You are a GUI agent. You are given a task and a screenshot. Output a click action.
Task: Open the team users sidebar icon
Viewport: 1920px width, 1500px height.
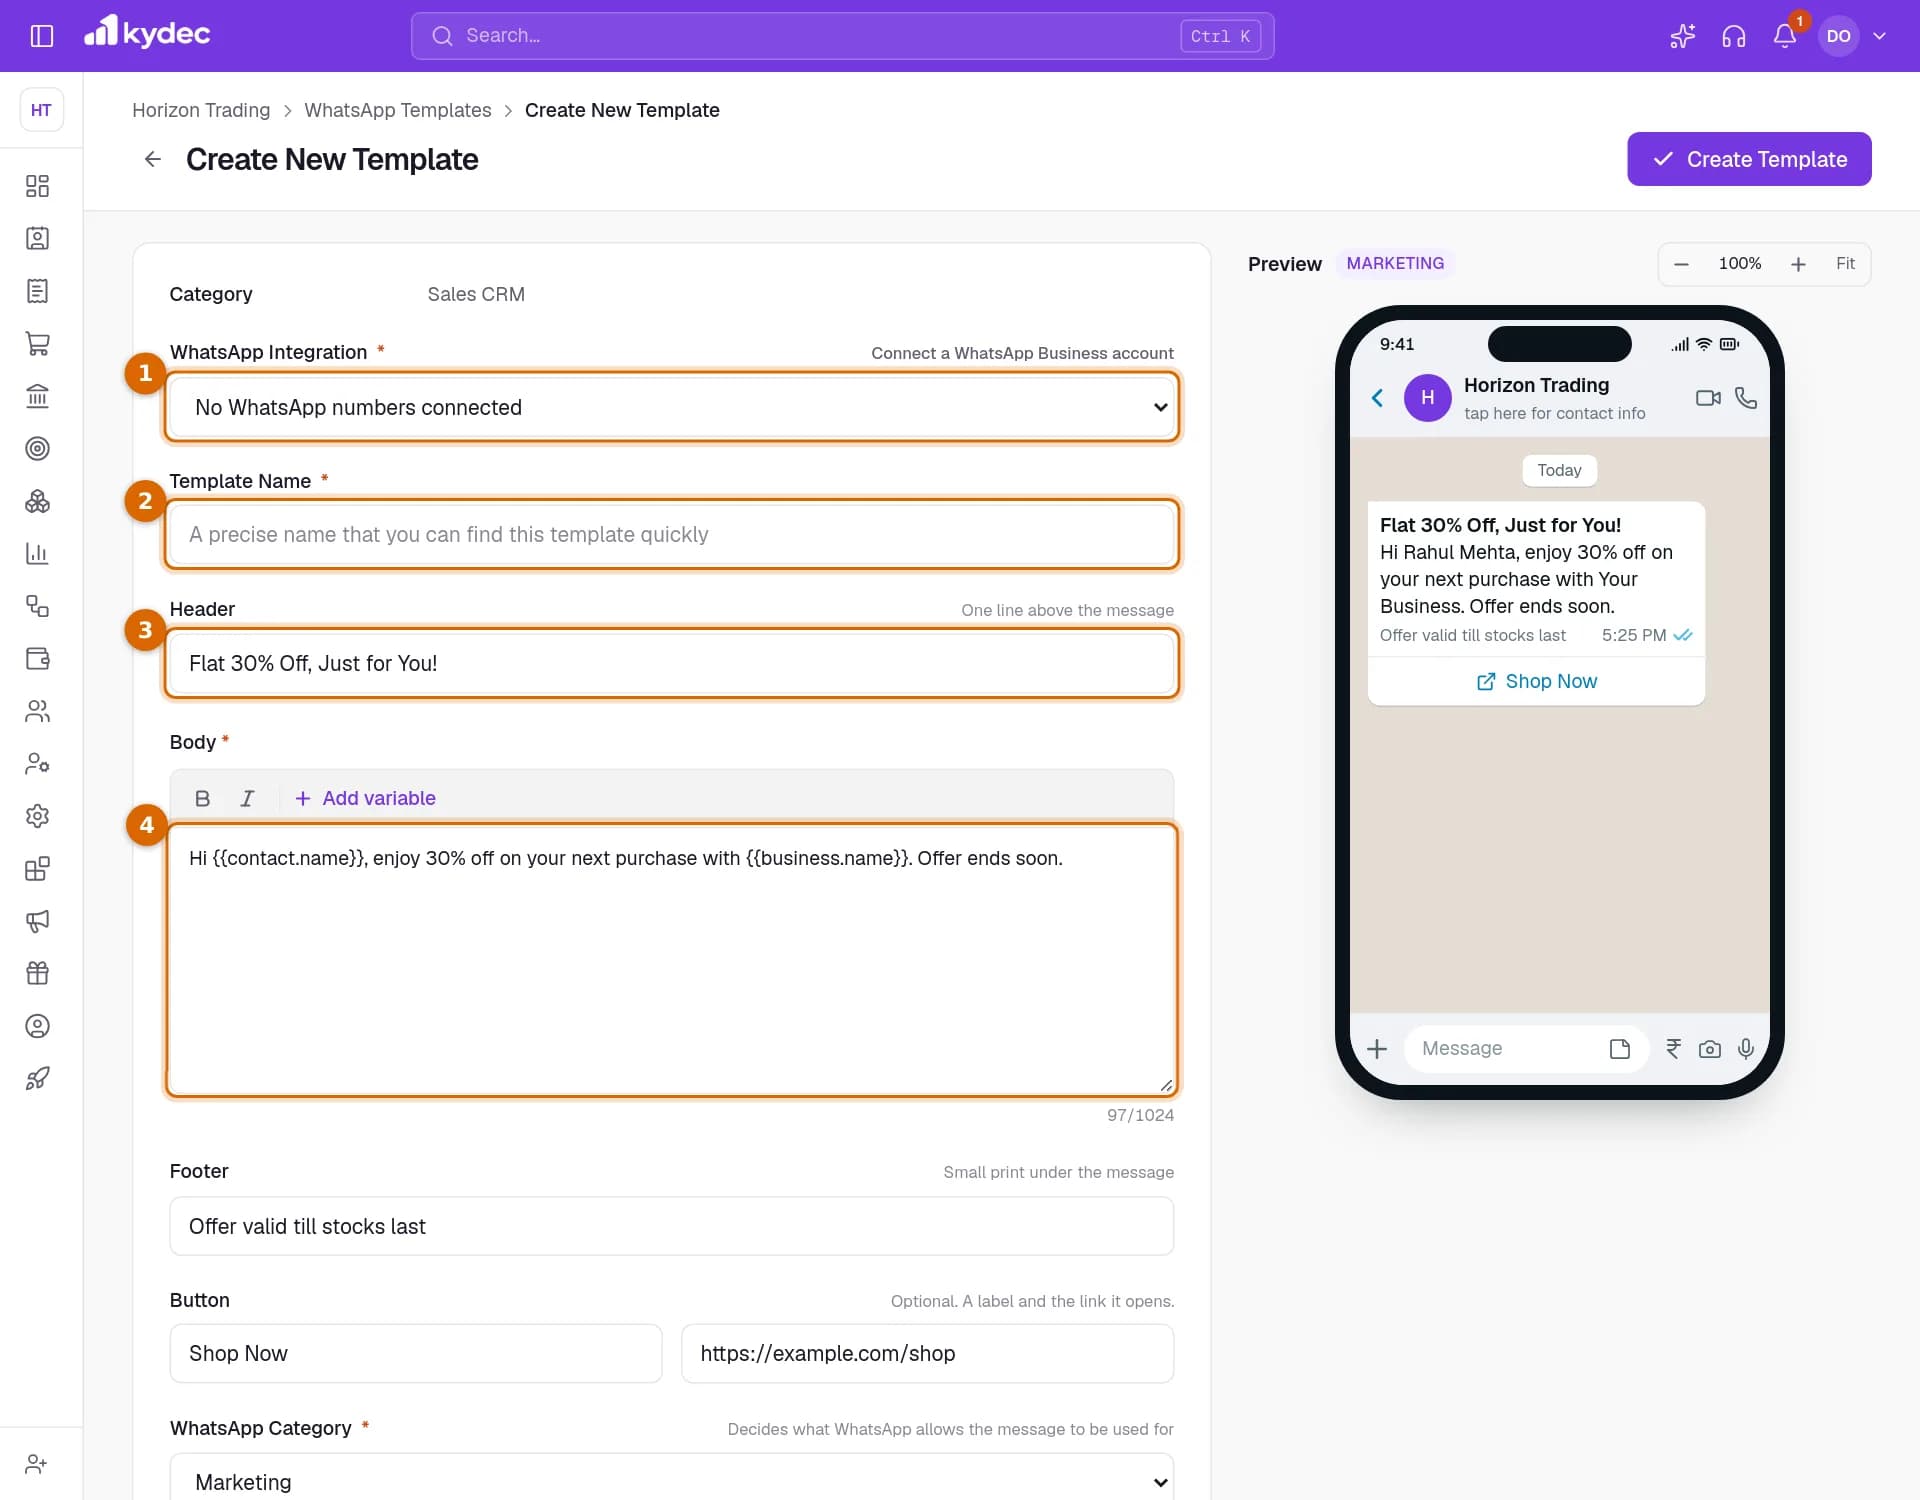pos(37,711)
